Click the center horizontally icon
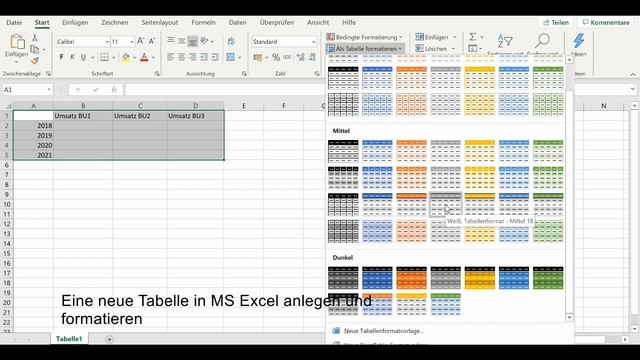 182,57
